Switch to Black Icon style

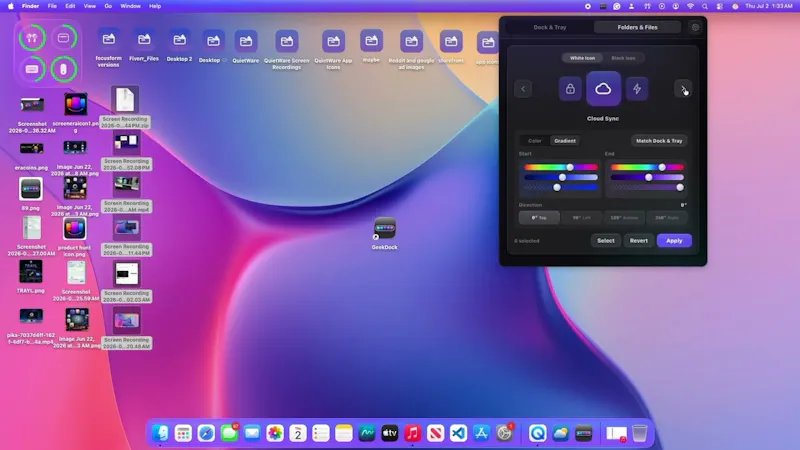pyautogui.click(x=623, y=58)
